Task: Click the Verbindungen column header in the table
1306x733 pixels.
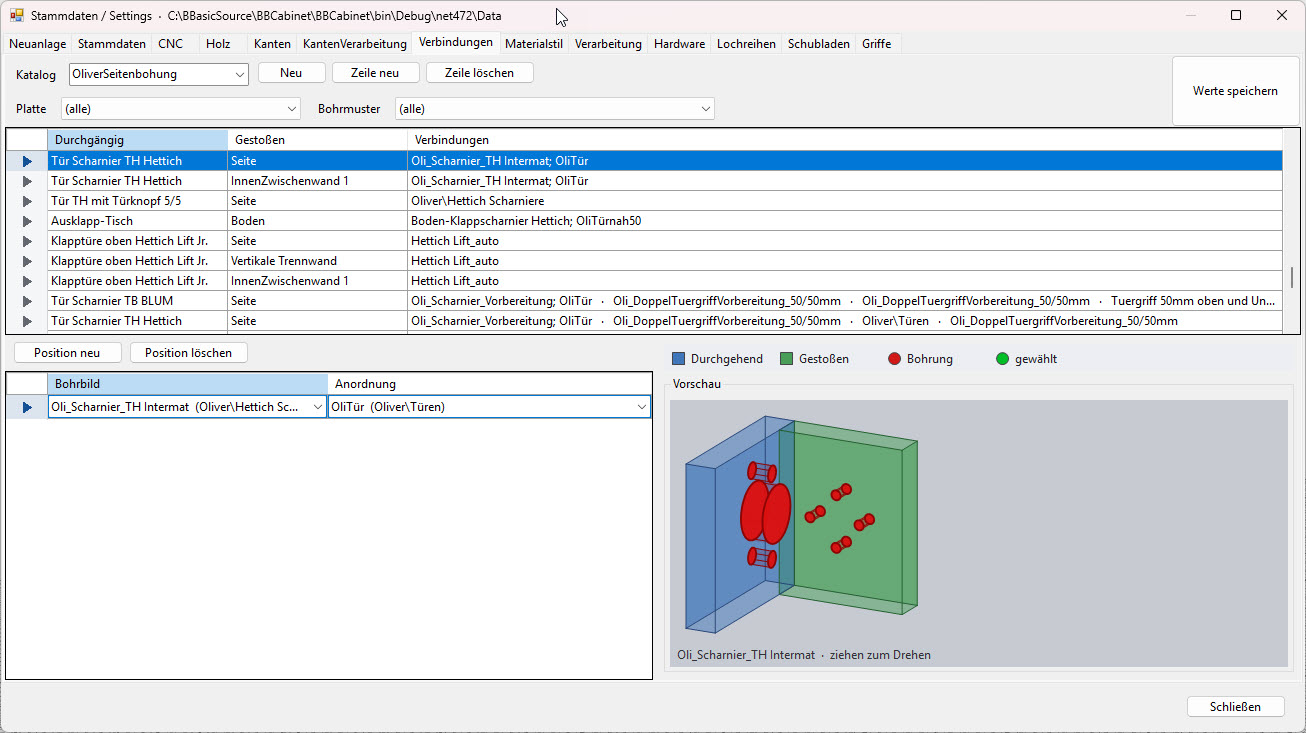Action: pyautogui.click(x=845, y=140)
